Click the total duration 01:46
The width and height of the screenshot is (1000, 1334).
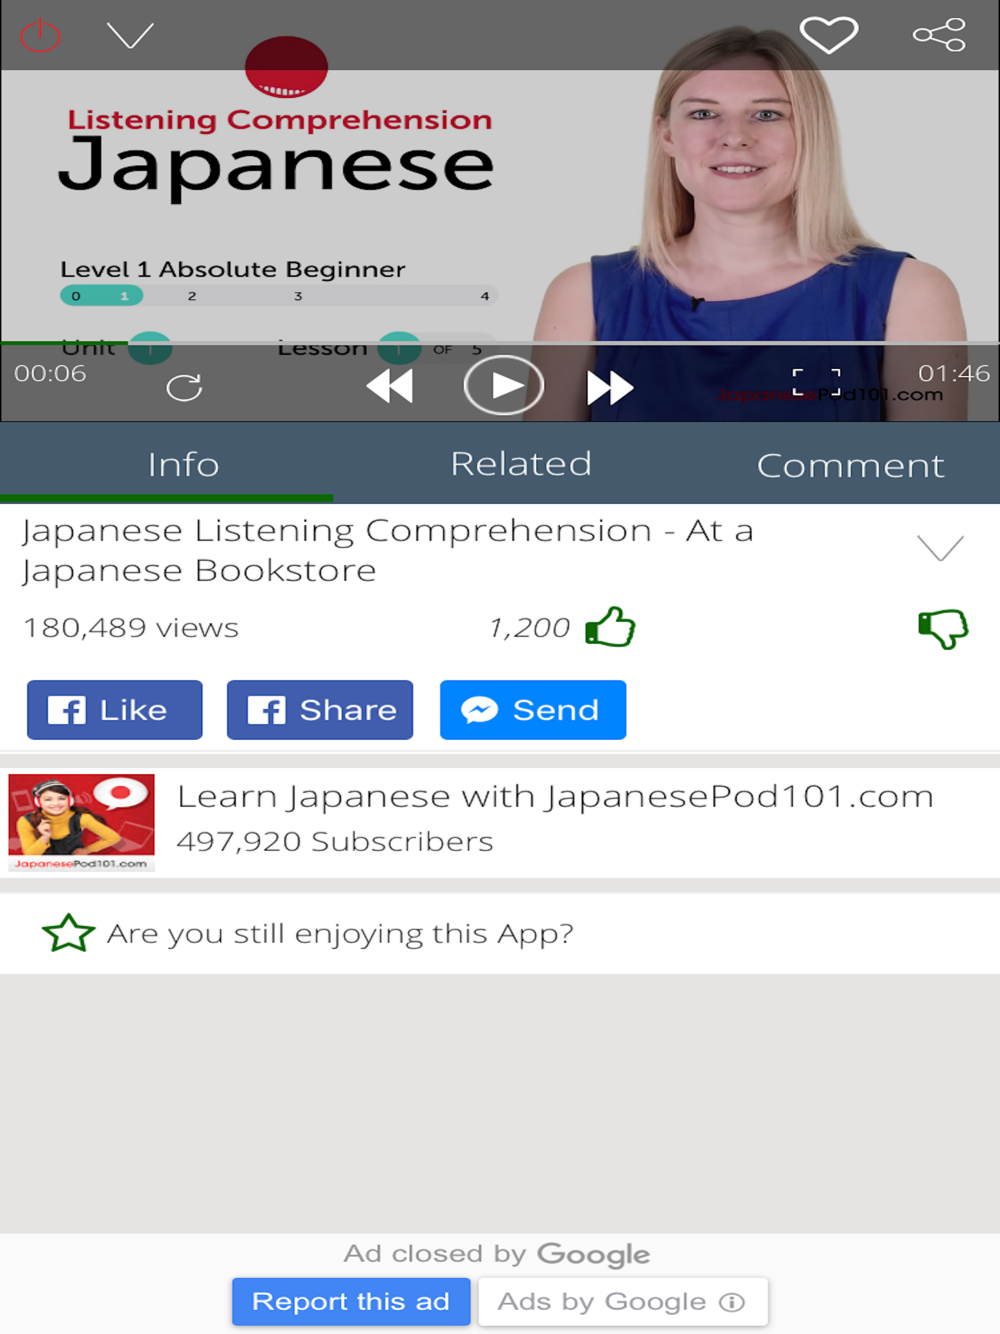click(954, 374)
